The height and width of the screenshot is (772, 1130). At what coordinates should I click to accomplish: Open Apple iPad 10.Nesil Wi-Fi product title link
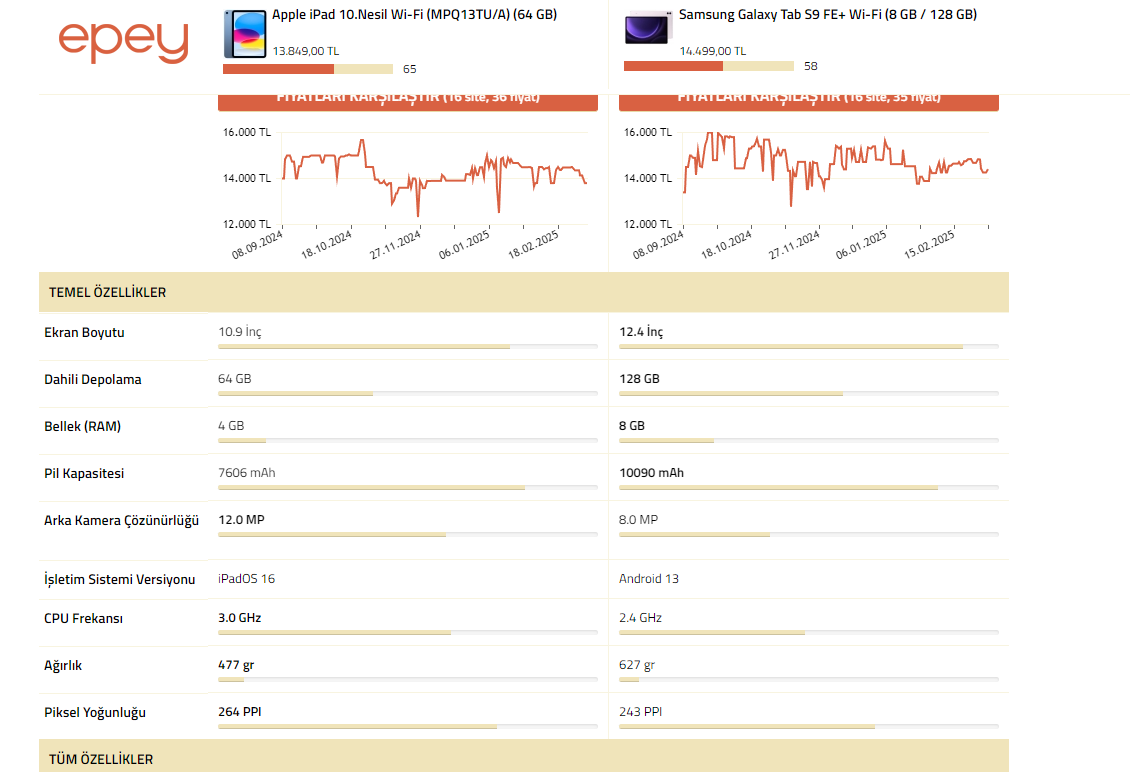(x=414, y=14)
